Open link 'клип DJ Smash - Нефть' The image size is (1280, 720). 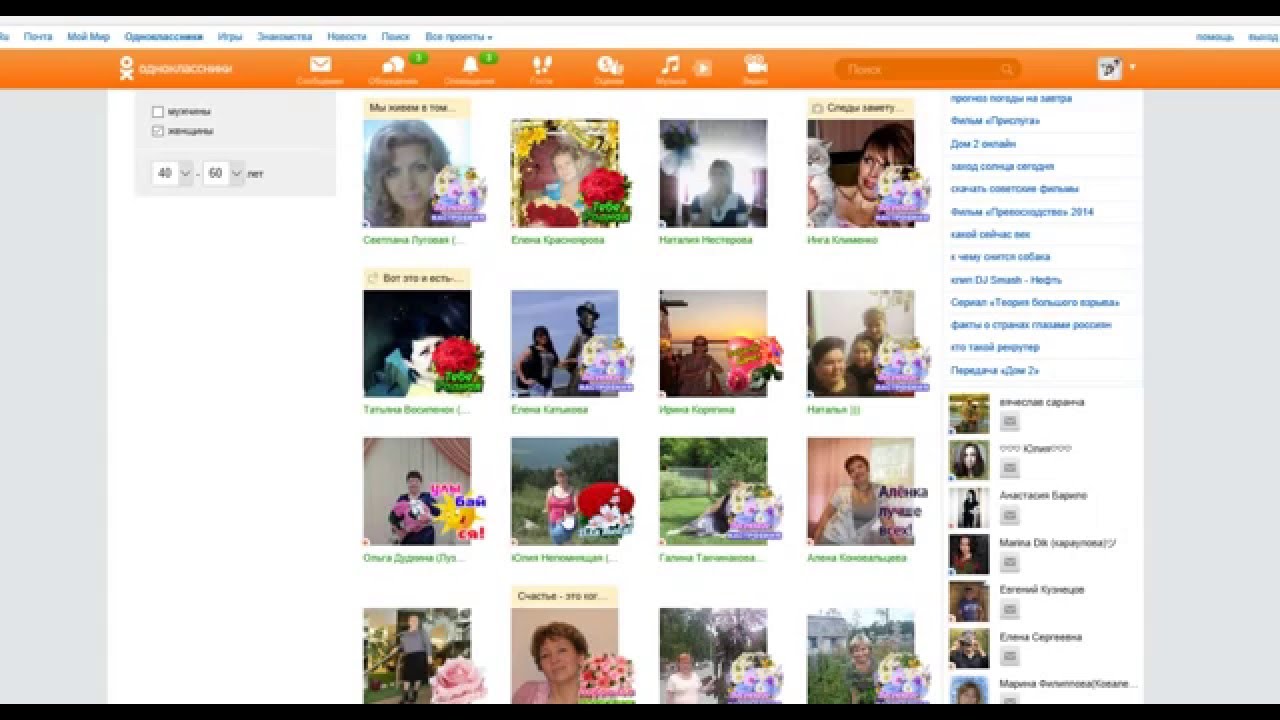tap(1006, 280)
